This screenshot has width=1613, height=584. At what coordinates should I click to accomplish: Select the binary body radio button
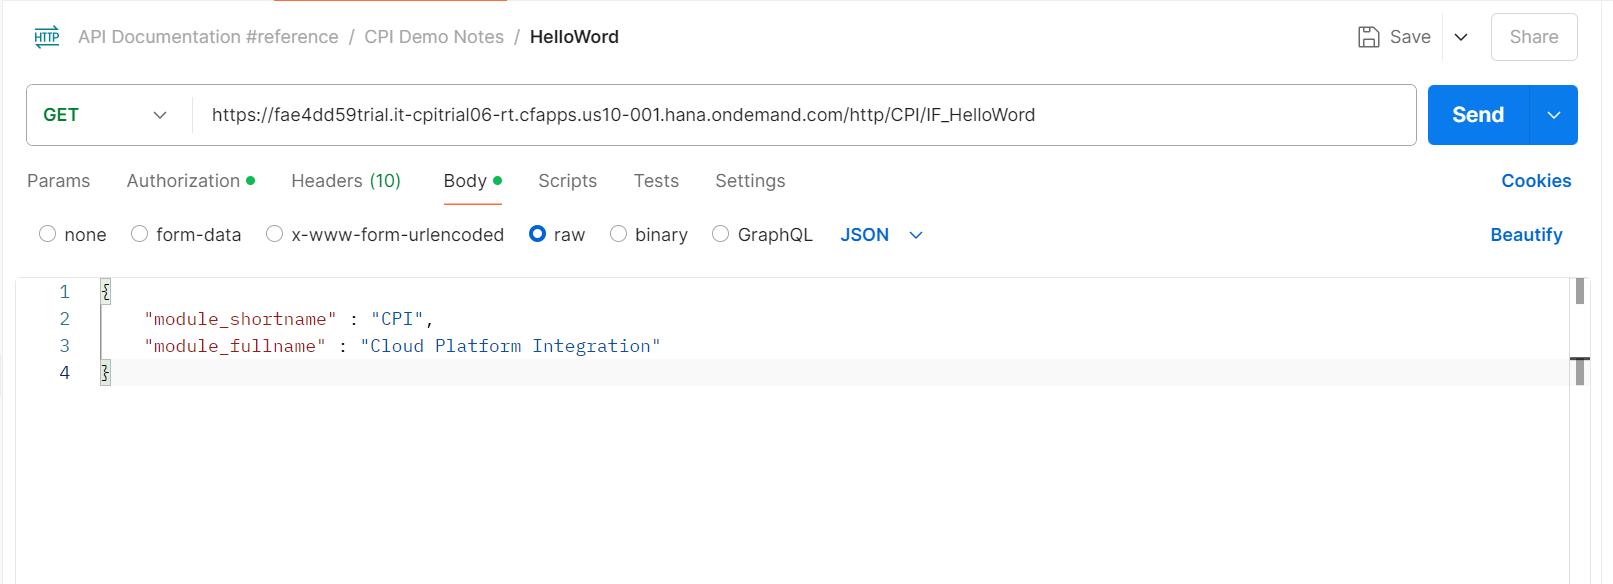(619, 234)
